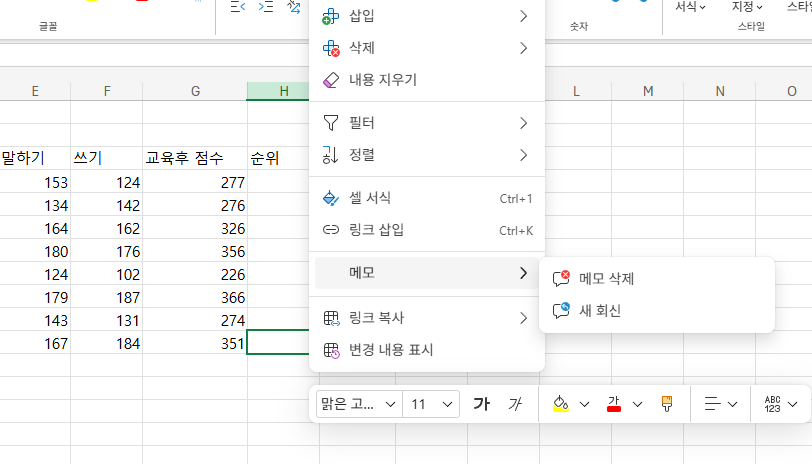Apply the red font color in mini toolbar
This screenshot has height=464, width=812.
(x=614, y=404)
